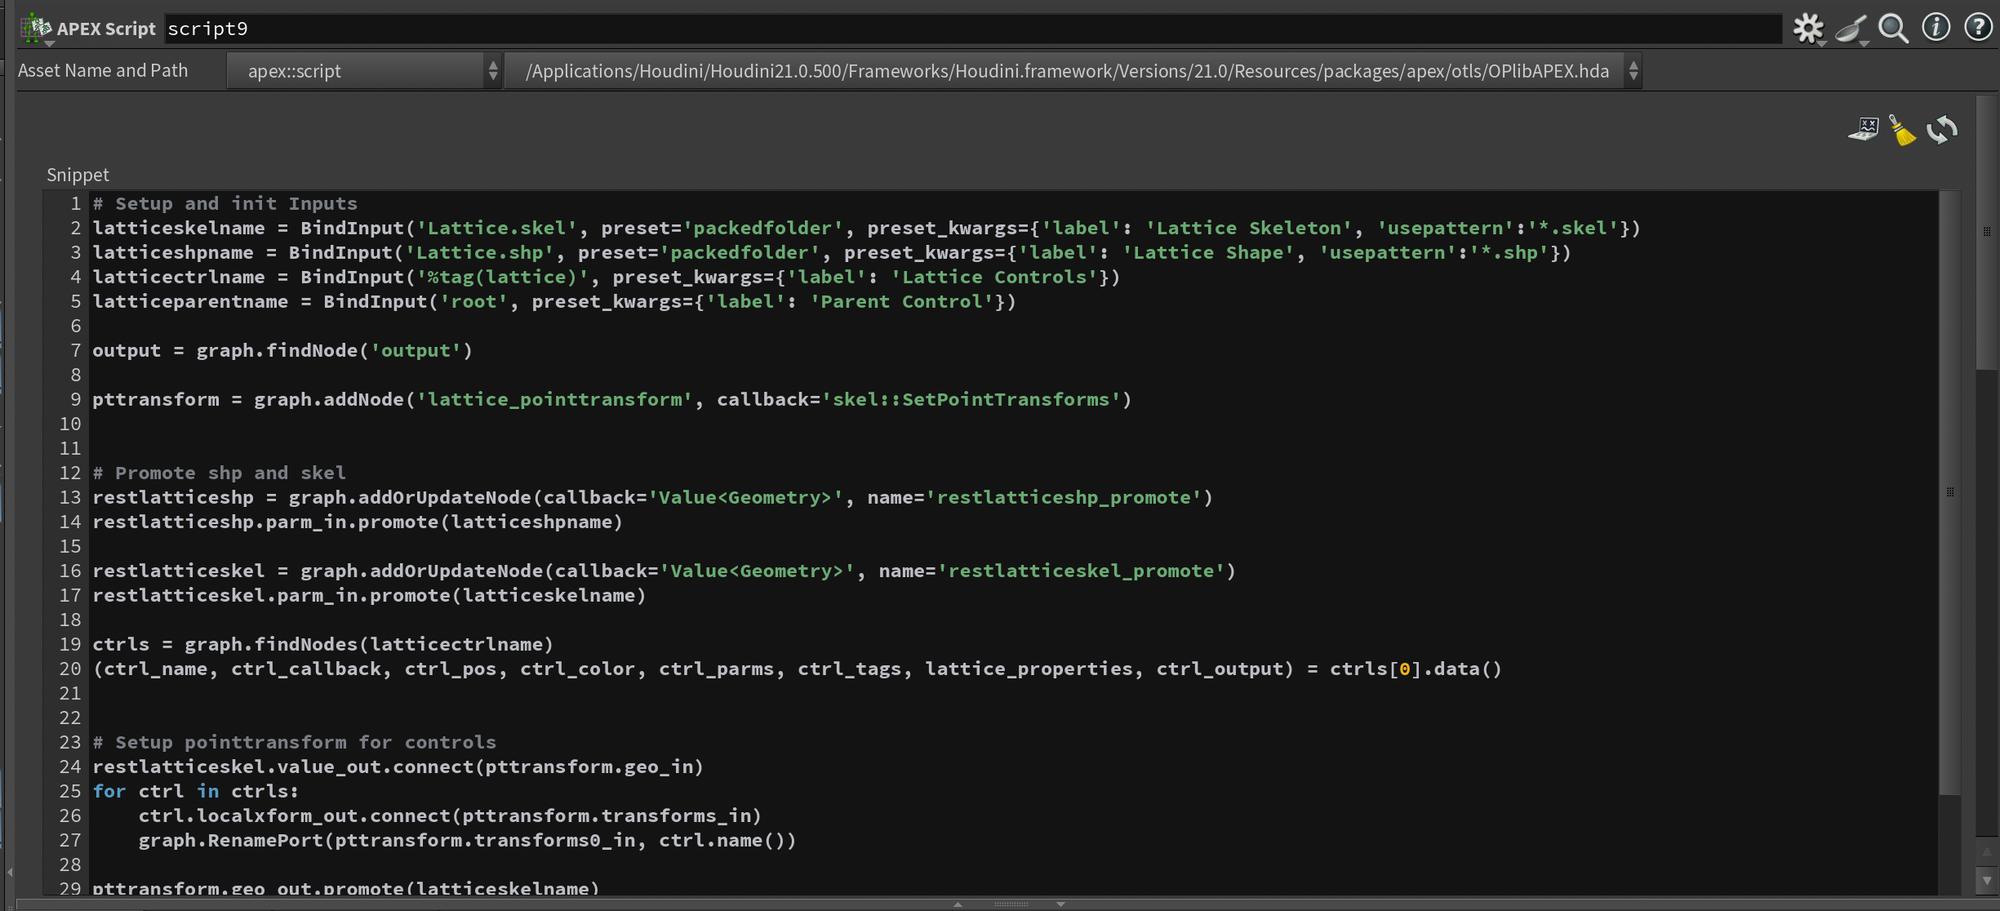Click the pane splitter expand down arrow
This screenshot has width=2000, height=911.
(x=1061, y=904)
